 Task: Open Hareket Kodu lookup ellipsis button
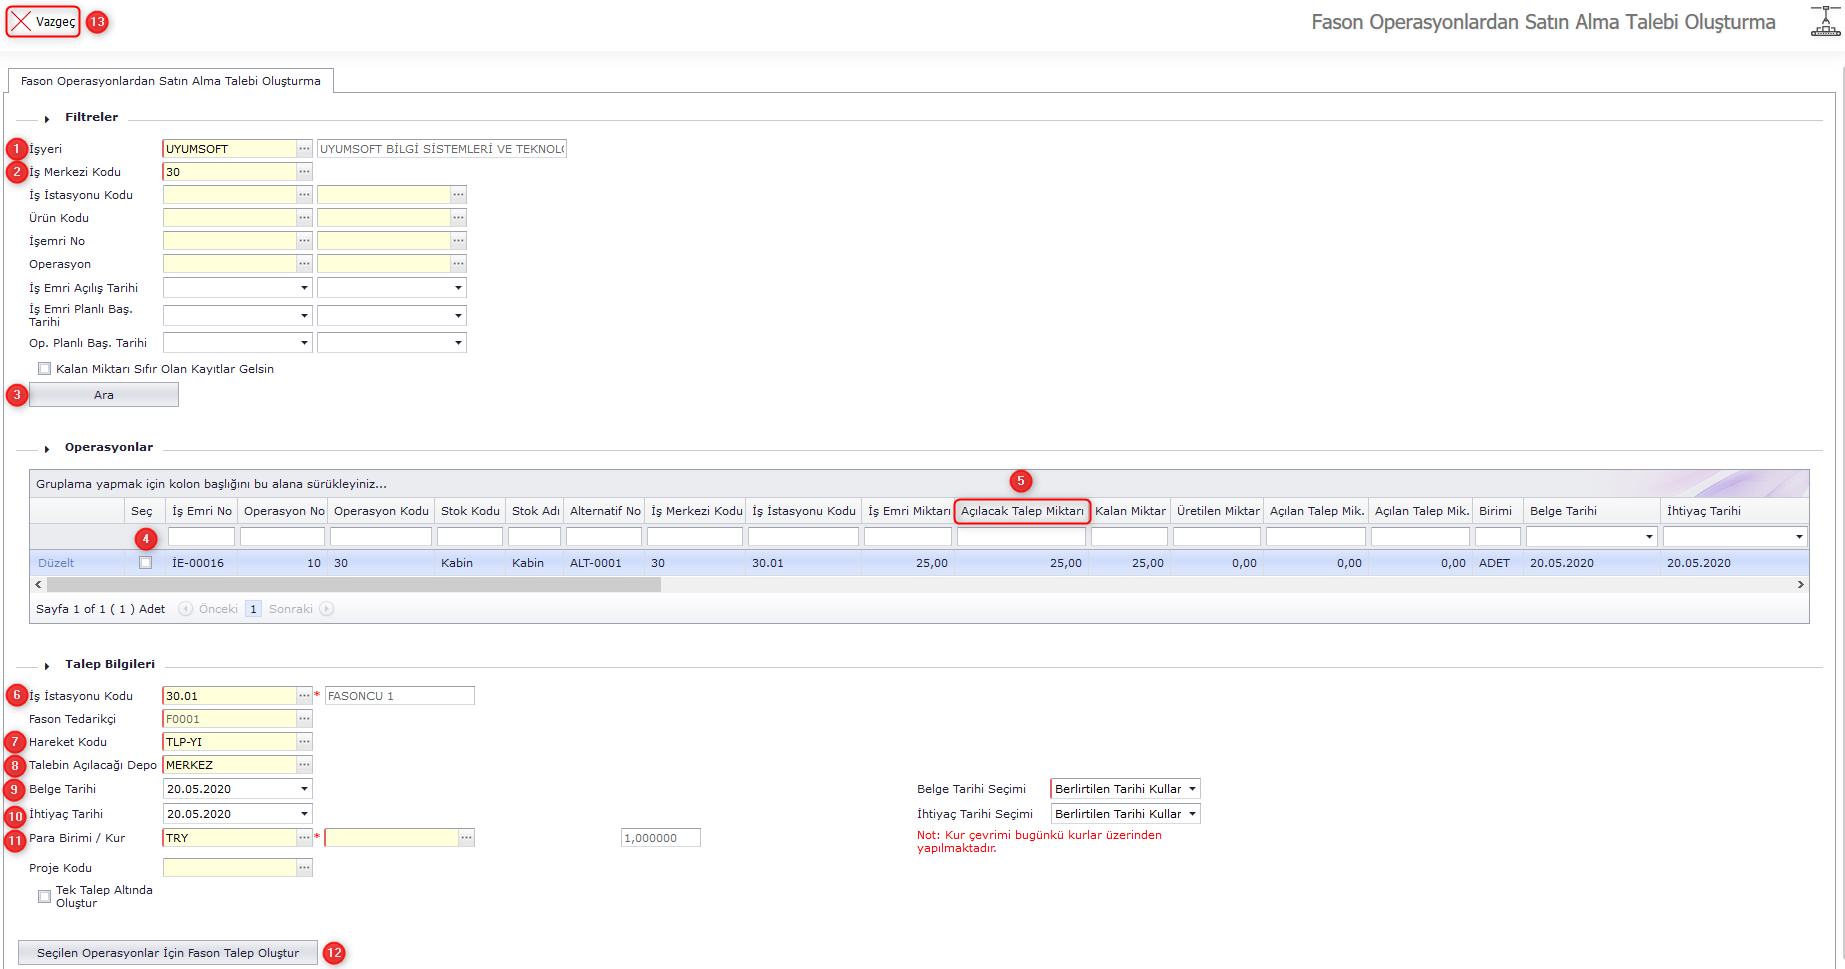(304, 742)
